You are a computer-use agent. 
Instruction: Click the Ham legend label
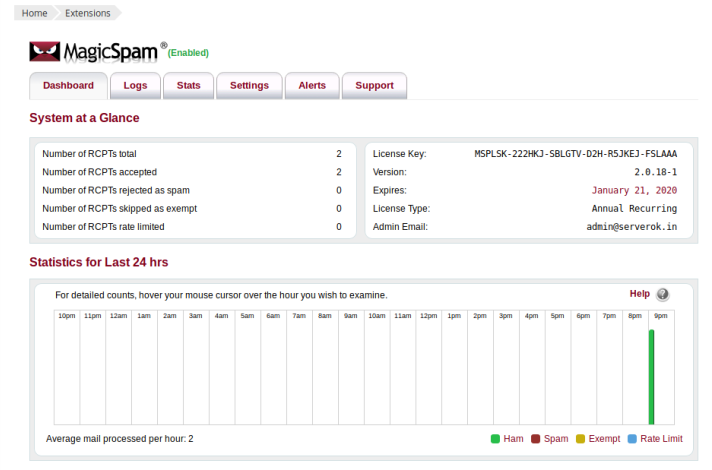(x=513, y=439)
